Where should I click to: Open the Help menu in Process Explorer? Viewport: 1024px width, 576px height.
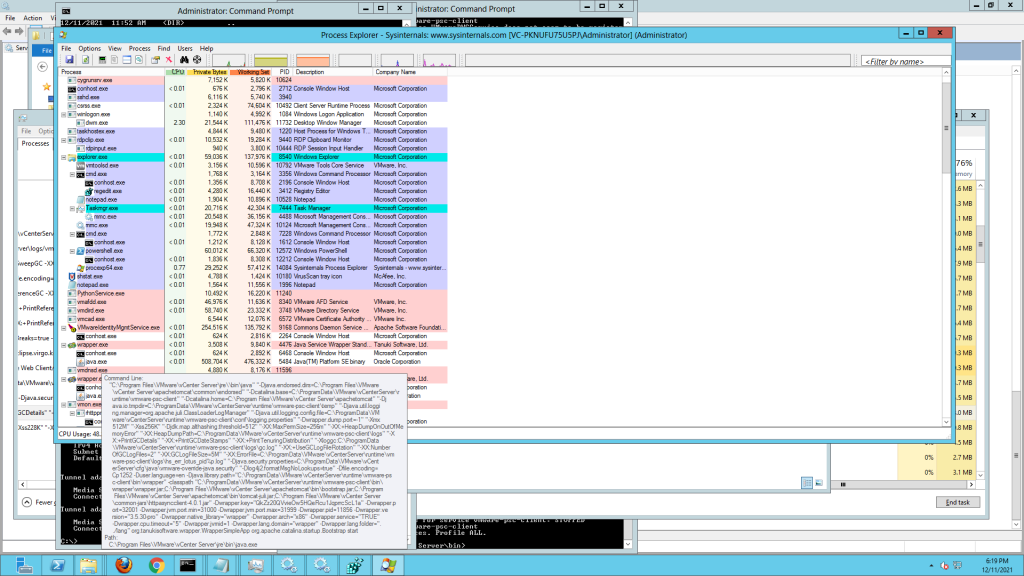206,48
